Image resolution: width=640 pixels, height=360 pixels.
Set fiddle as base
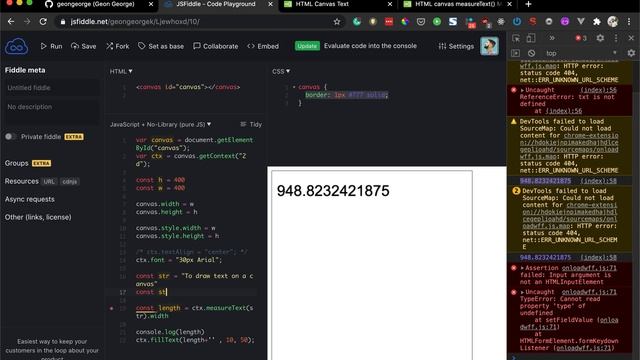161,46
